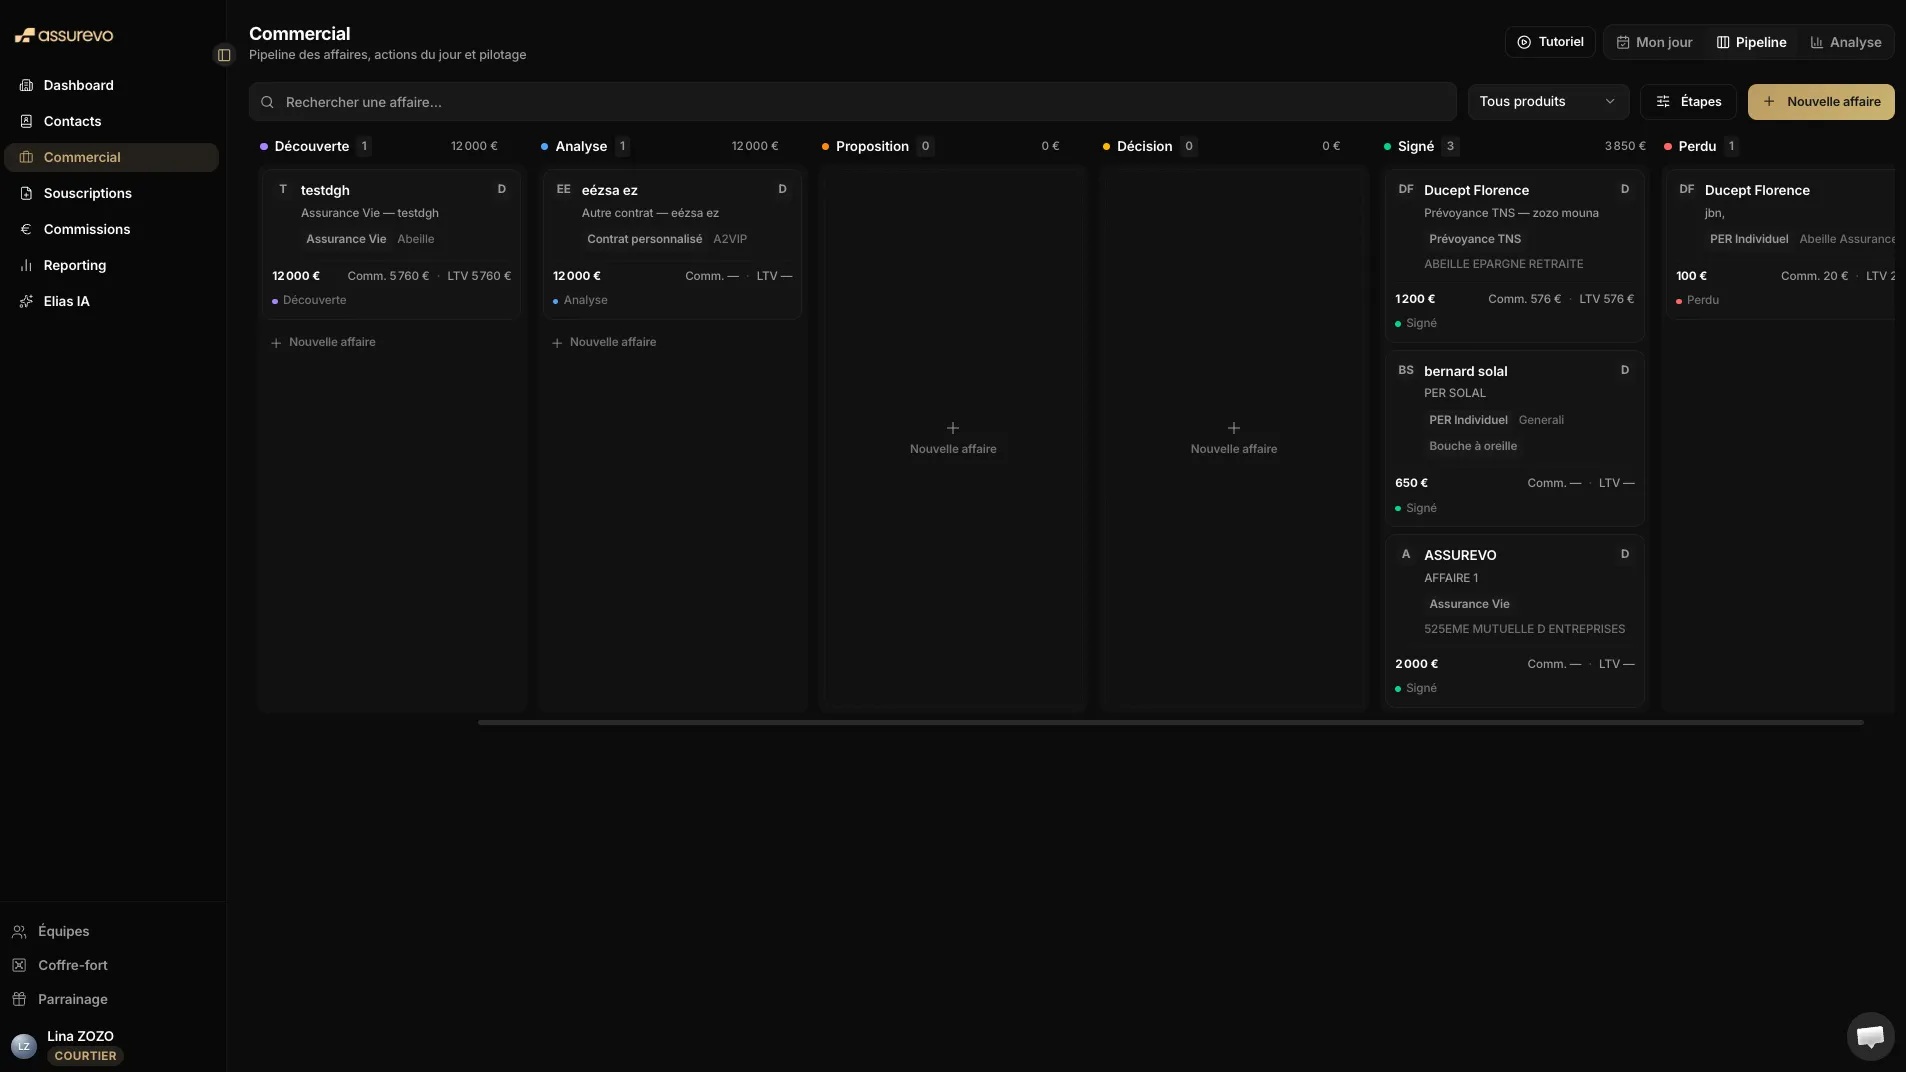Click the Décision column header
Screen dimensions: 1906x1072
(1144, 146)
